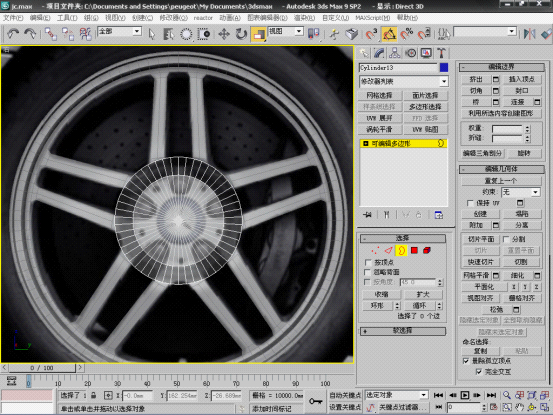Activate the Rotate tool

[241, 34]
